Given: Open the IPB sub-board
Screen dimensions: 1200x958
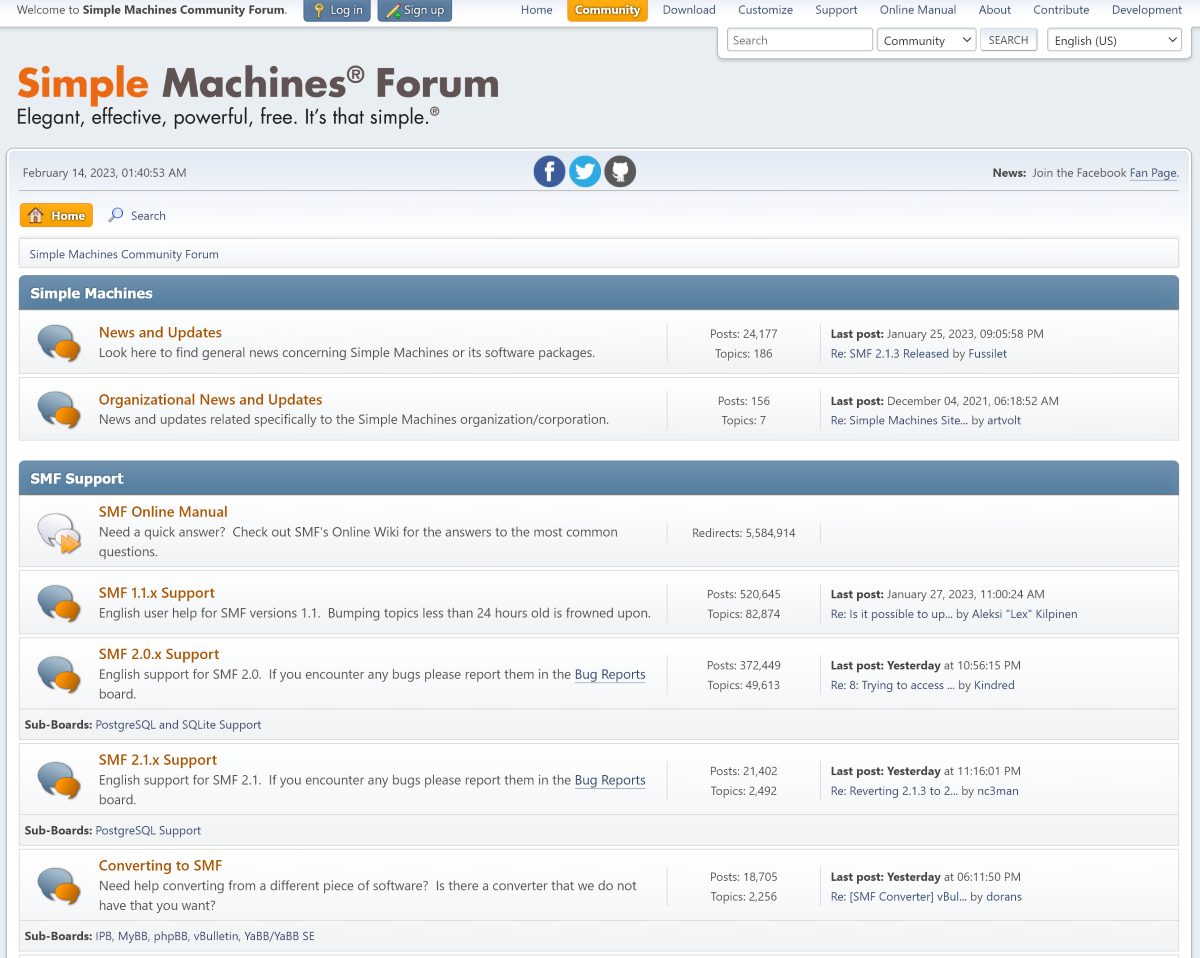Looking at the screenshot, I should [103, 937].
